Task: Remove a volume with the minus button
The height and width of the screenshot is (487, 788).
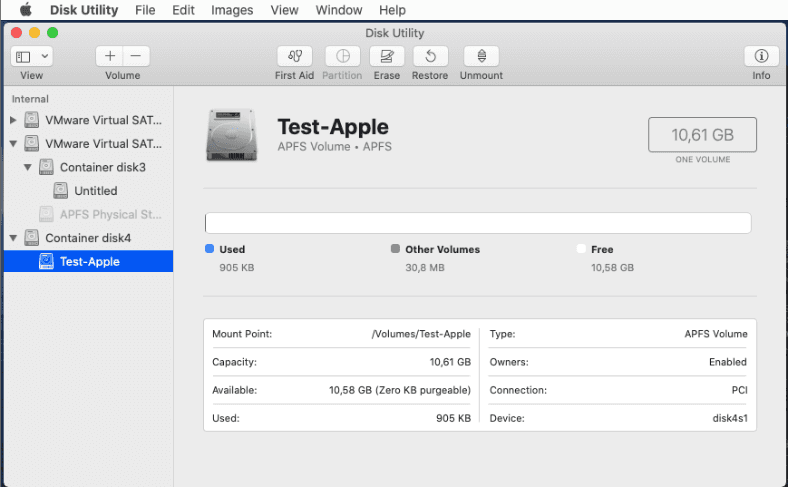Action: 136,56
